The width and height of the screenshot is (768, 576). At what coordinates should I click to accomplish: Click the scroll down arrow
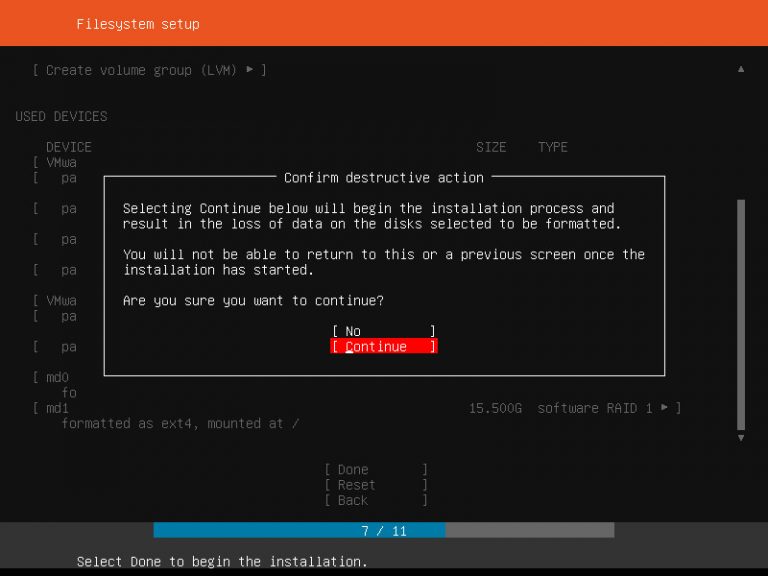741,438
